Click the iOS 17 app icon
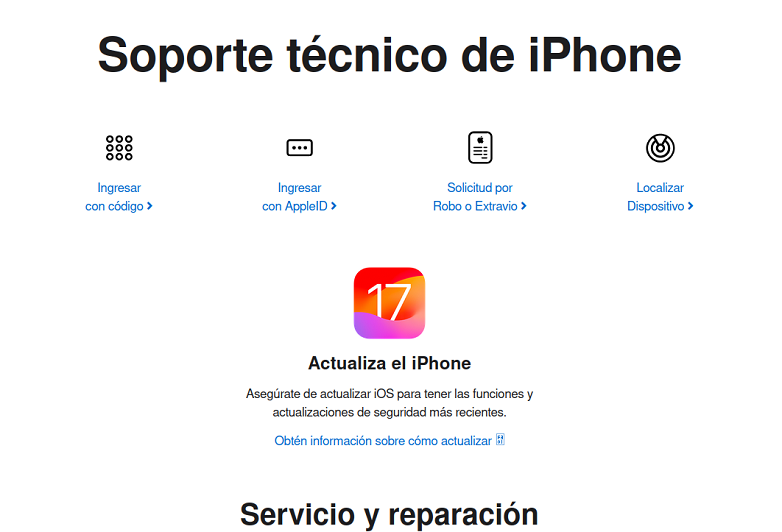 pyautogui.click(x=390, y=303)
